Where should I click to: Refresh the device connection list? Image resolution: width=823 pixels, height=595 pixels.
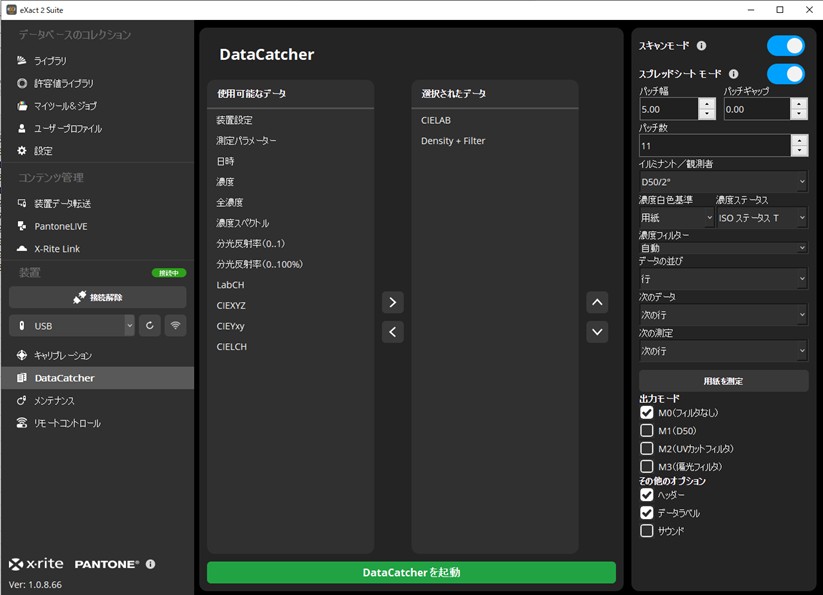coord(150,326)
